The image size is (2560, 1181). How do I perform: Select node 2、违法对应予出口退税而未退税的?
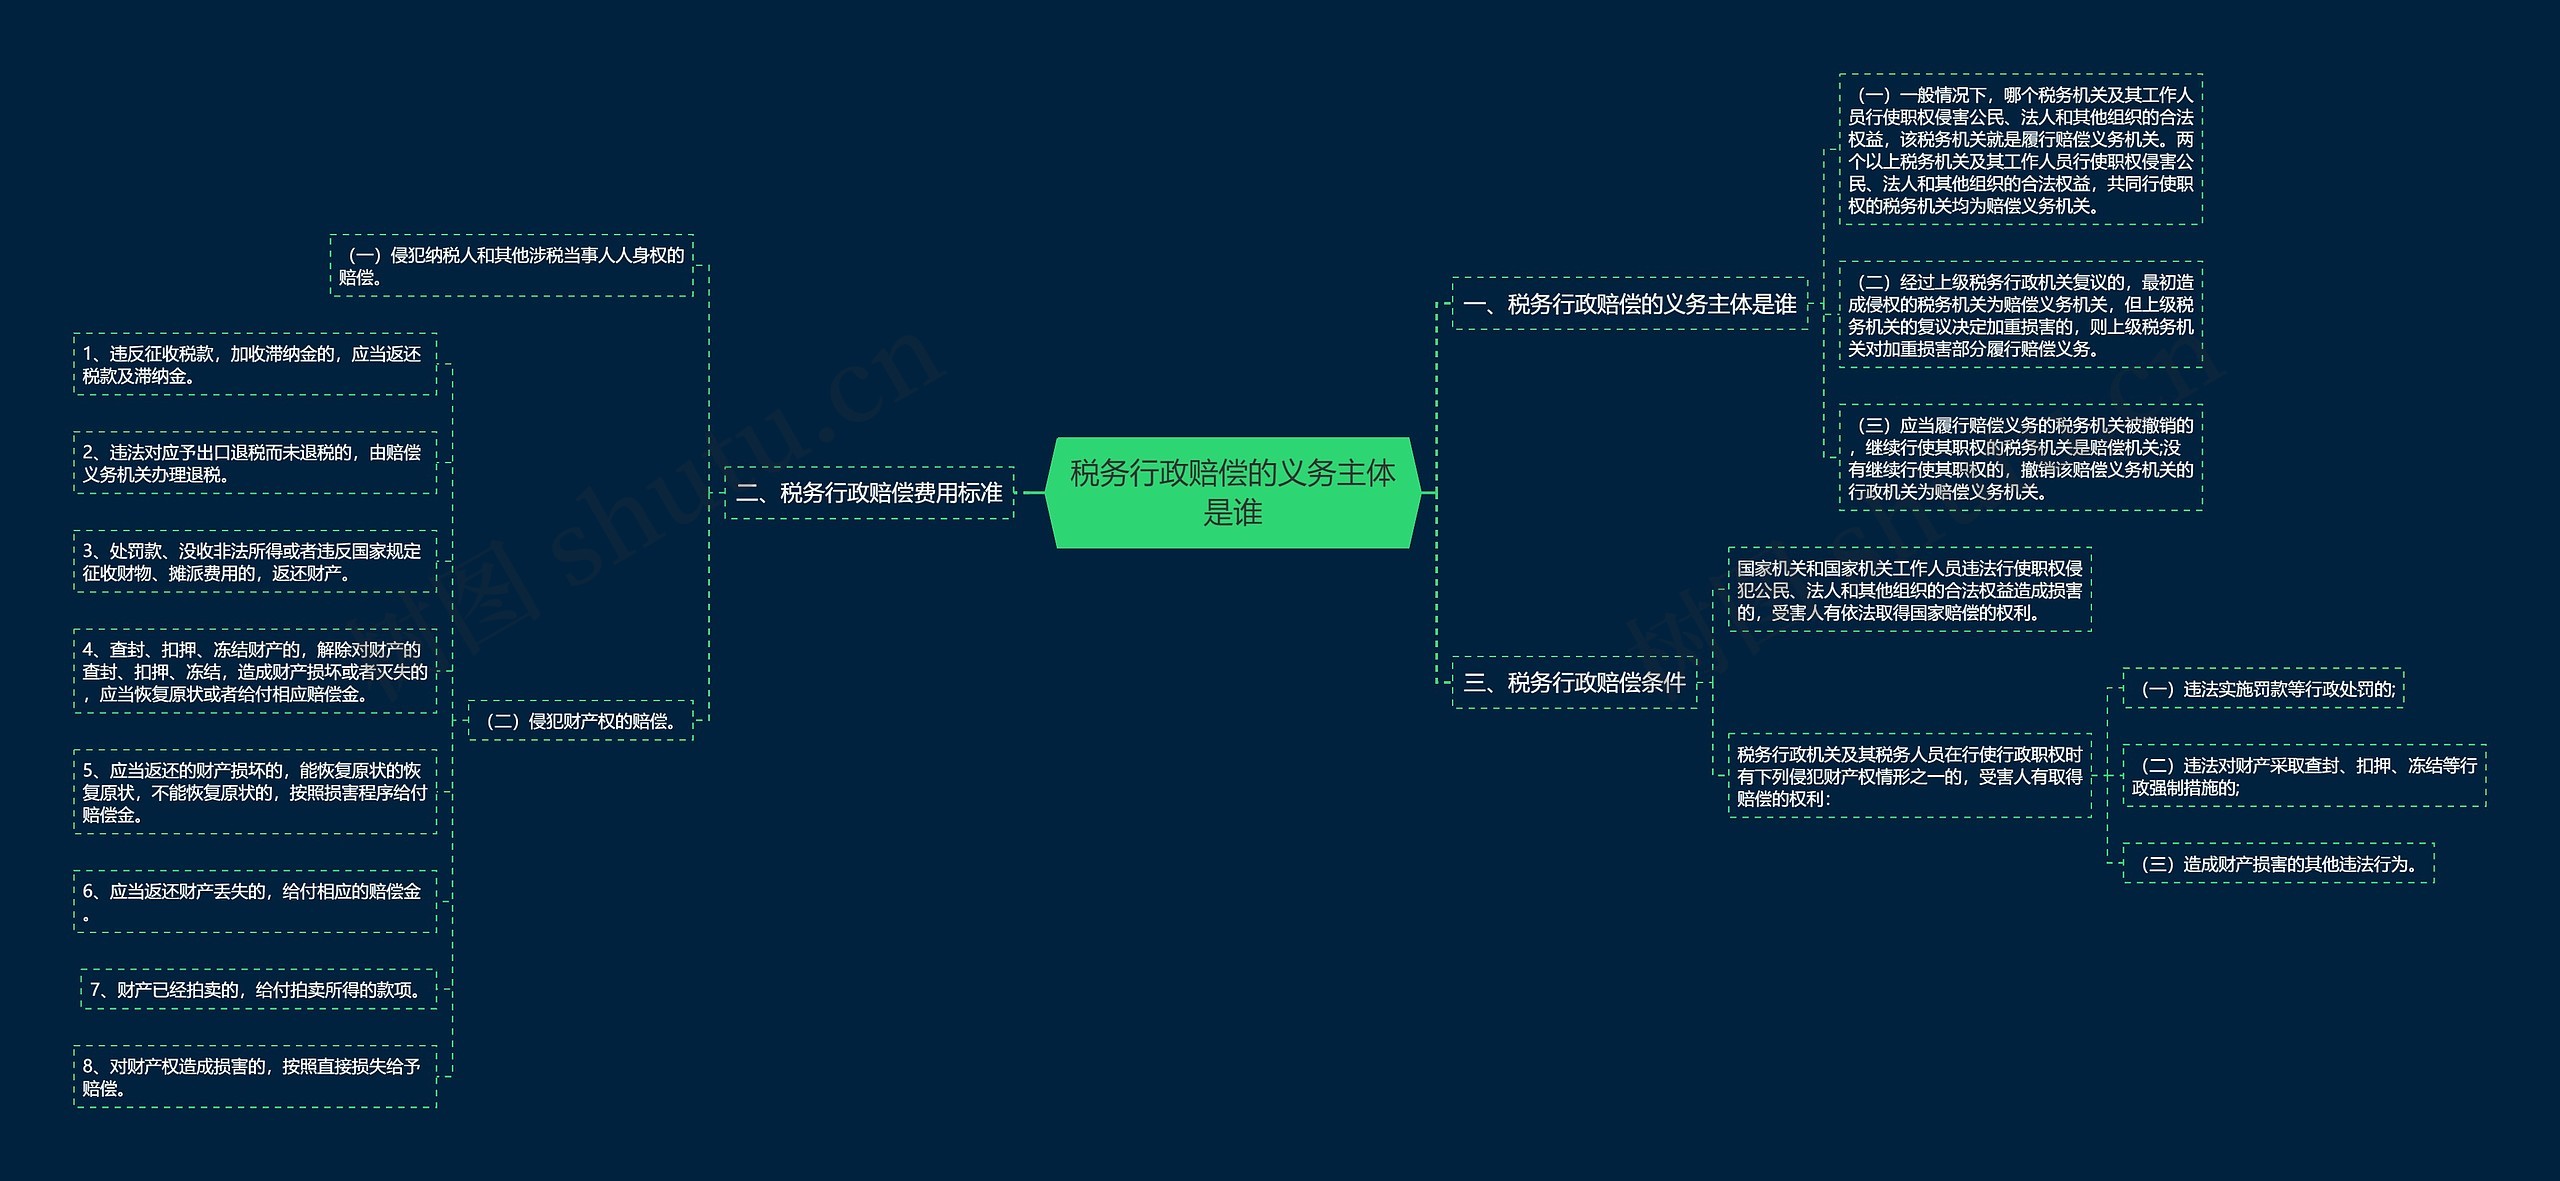pos(255,463)
